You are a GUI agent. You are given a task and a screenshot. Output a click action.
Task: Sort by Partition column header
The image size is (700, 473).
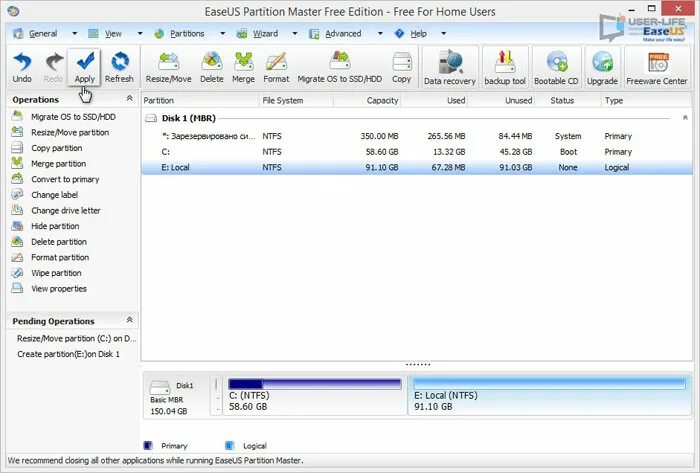[200, 100]
